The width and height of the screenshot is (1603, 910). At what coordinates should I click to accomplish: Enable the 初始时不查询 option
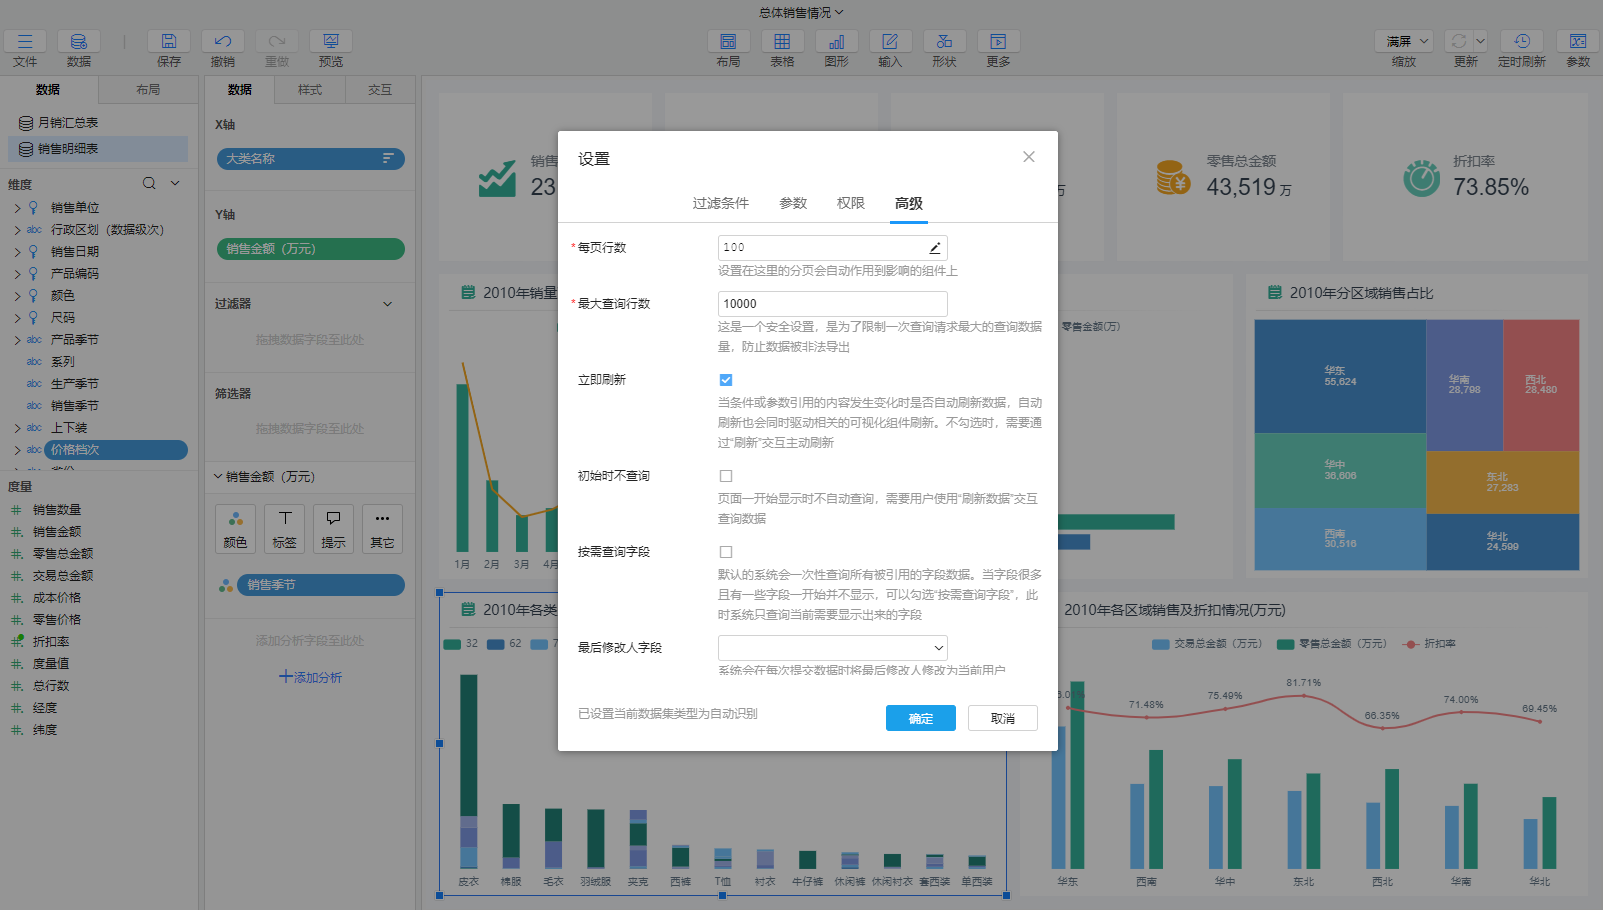(x=725, y=475)
